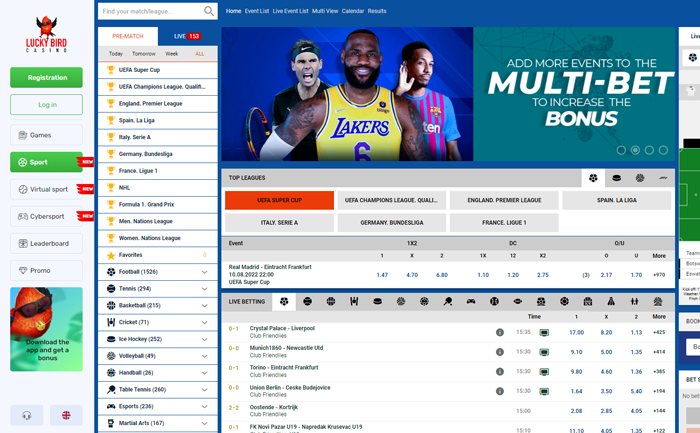The width and height of the screenshot is (700, 433).
Task: Click the Favorites star icon
Action: (x=111, y=255)
